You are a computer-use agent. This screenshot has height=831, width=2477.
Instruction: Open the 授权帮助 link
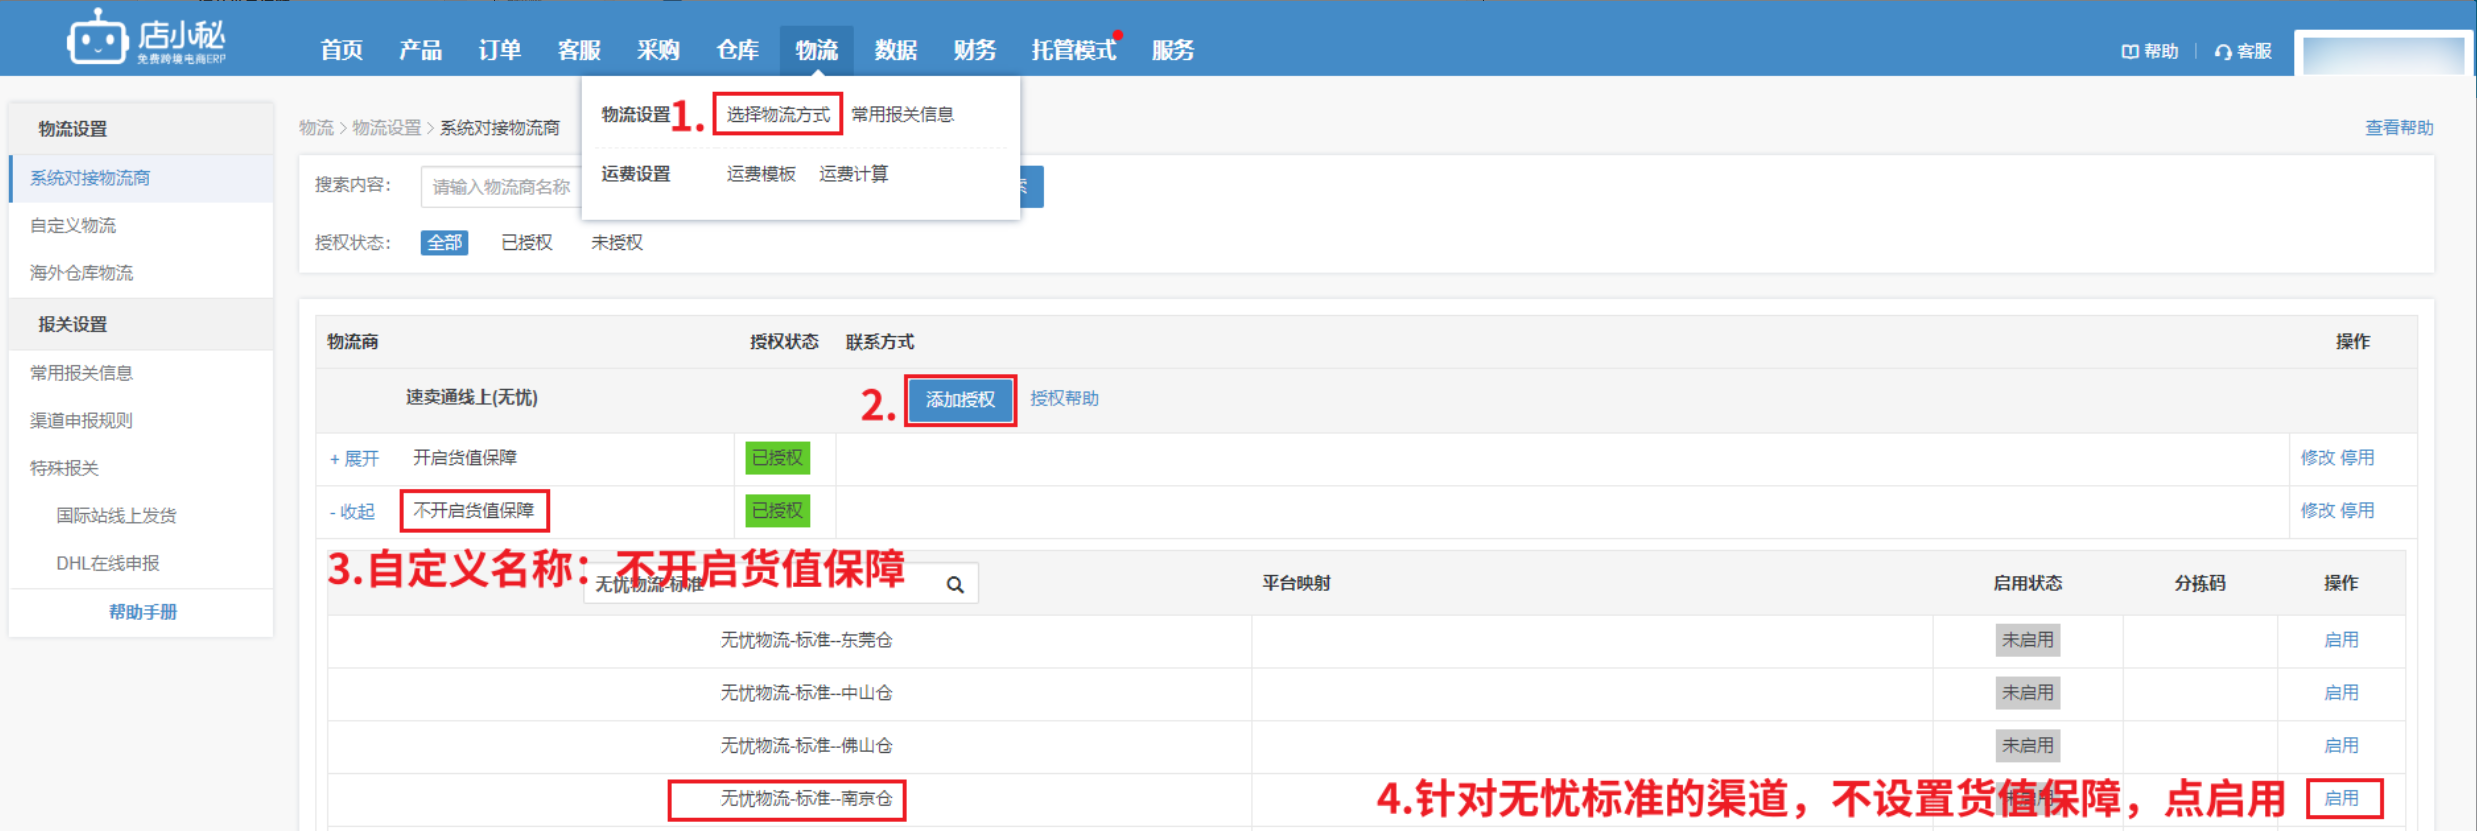click(1064, 399)
